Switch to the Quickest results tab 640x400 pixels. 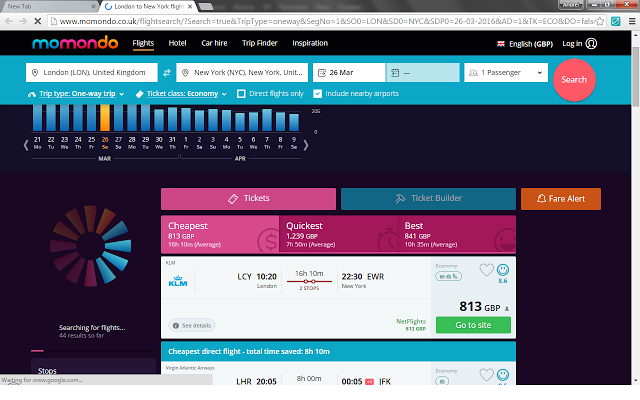tap(338, 234)
